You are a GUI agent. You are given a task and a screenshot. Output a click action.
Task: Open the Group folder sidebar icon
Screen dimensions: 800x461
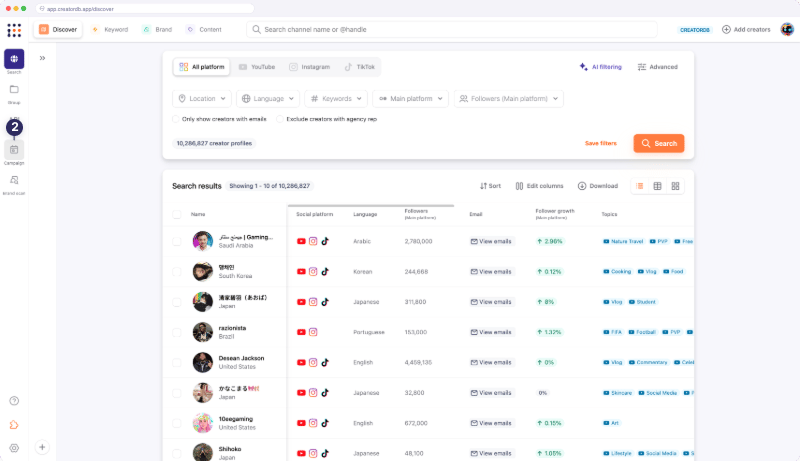(14, 89)
